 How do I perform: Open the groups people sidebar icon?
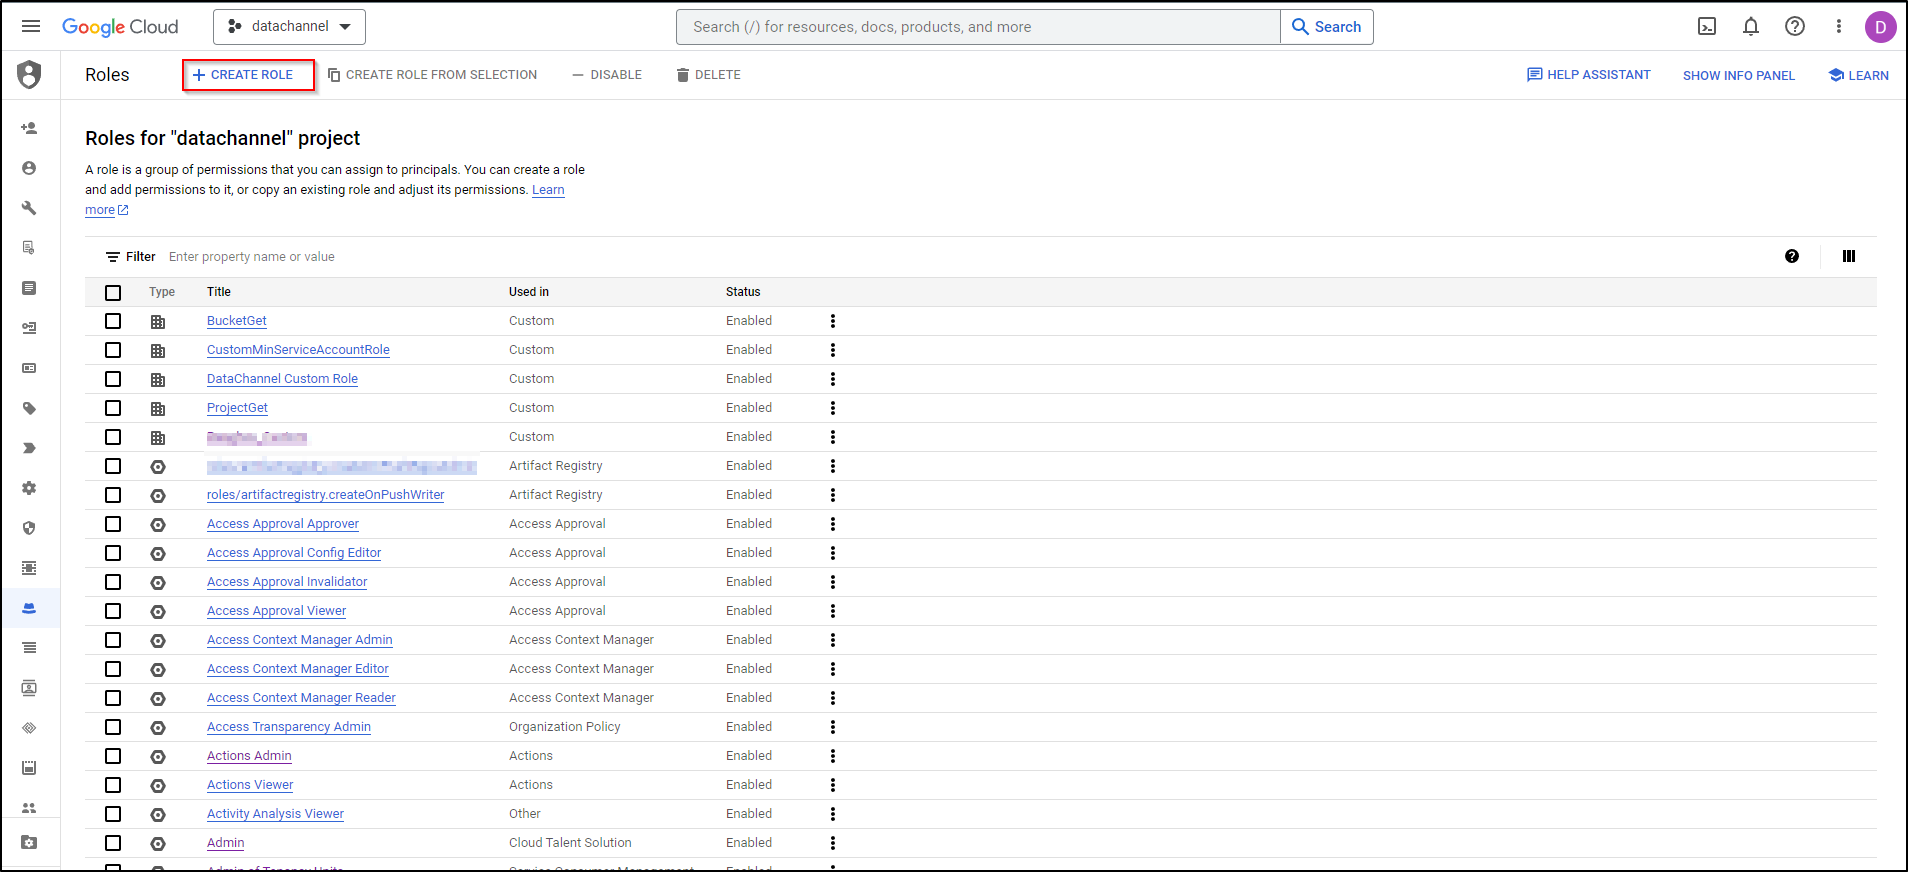coord(29,808)
